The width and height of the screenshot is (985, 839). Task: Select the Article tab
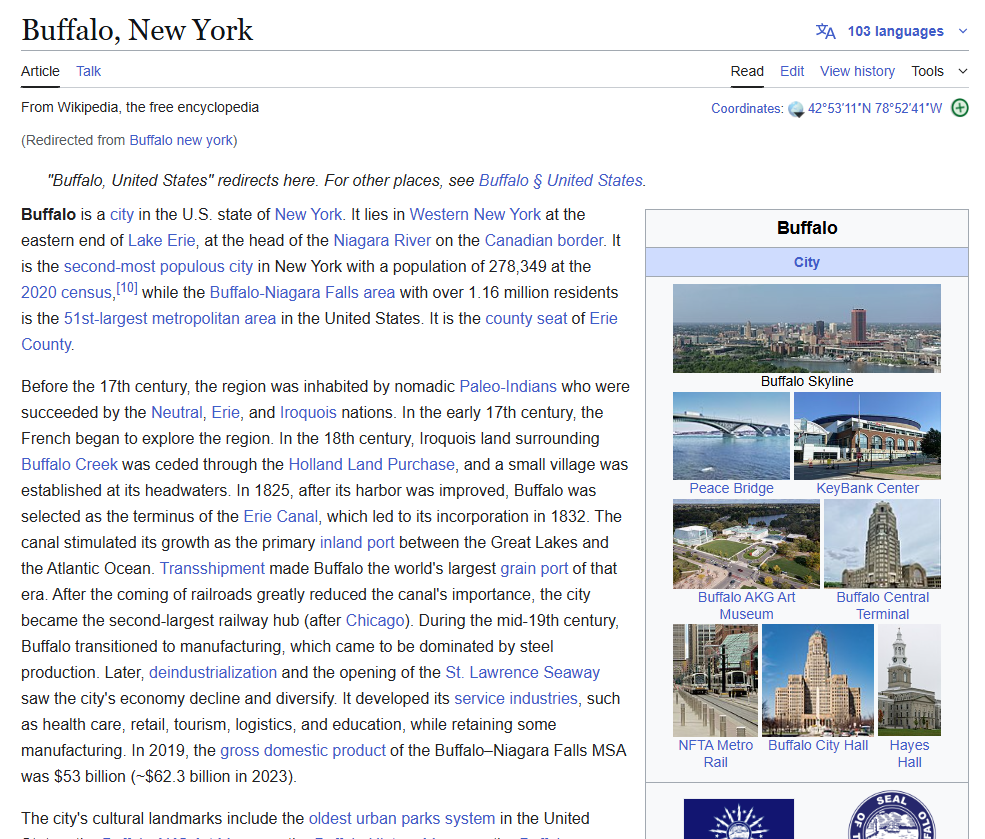pos(40,71)
